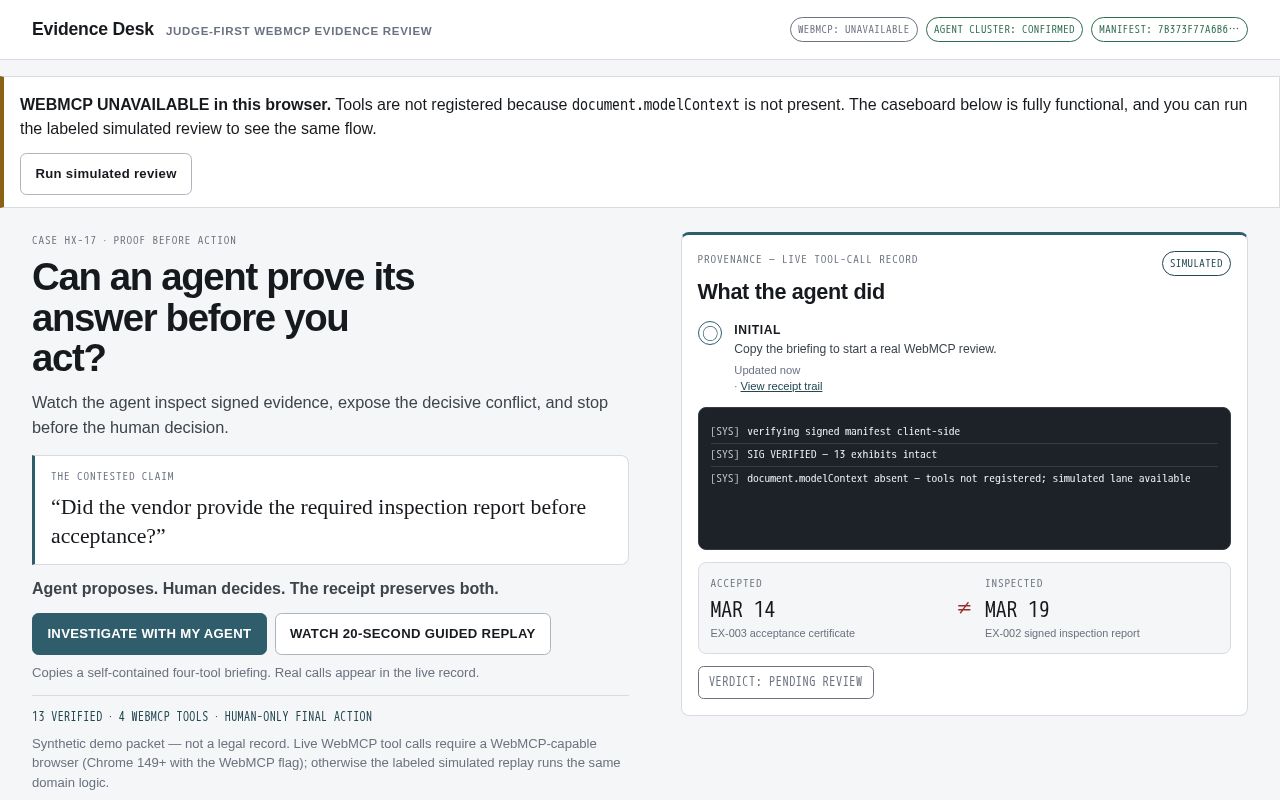1280x800 pixels.
Task: Click 'Copy the briefing to start' text
Action: [x=865, y=349]
